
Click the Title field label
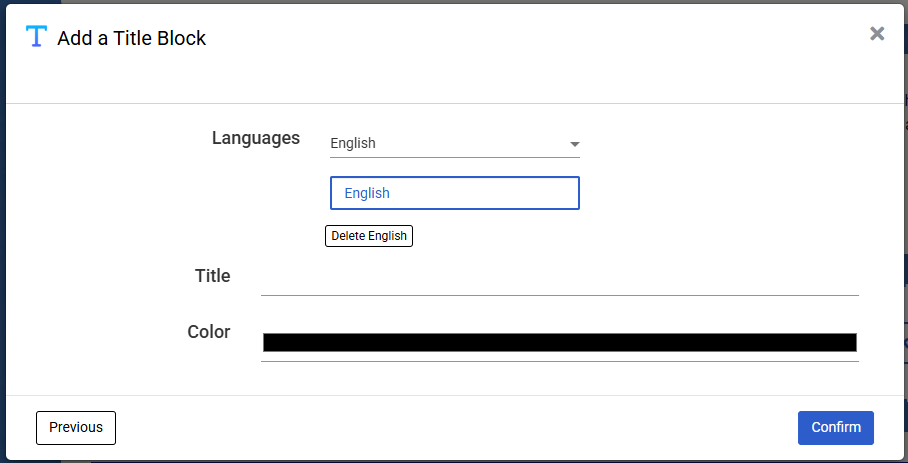[212, 276]
